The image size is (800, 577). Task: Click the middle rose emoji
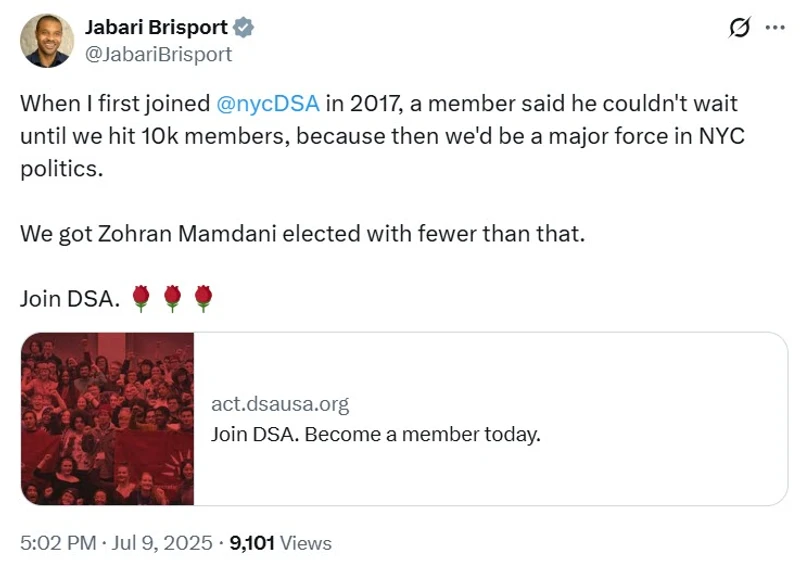[x=172, y=298]
